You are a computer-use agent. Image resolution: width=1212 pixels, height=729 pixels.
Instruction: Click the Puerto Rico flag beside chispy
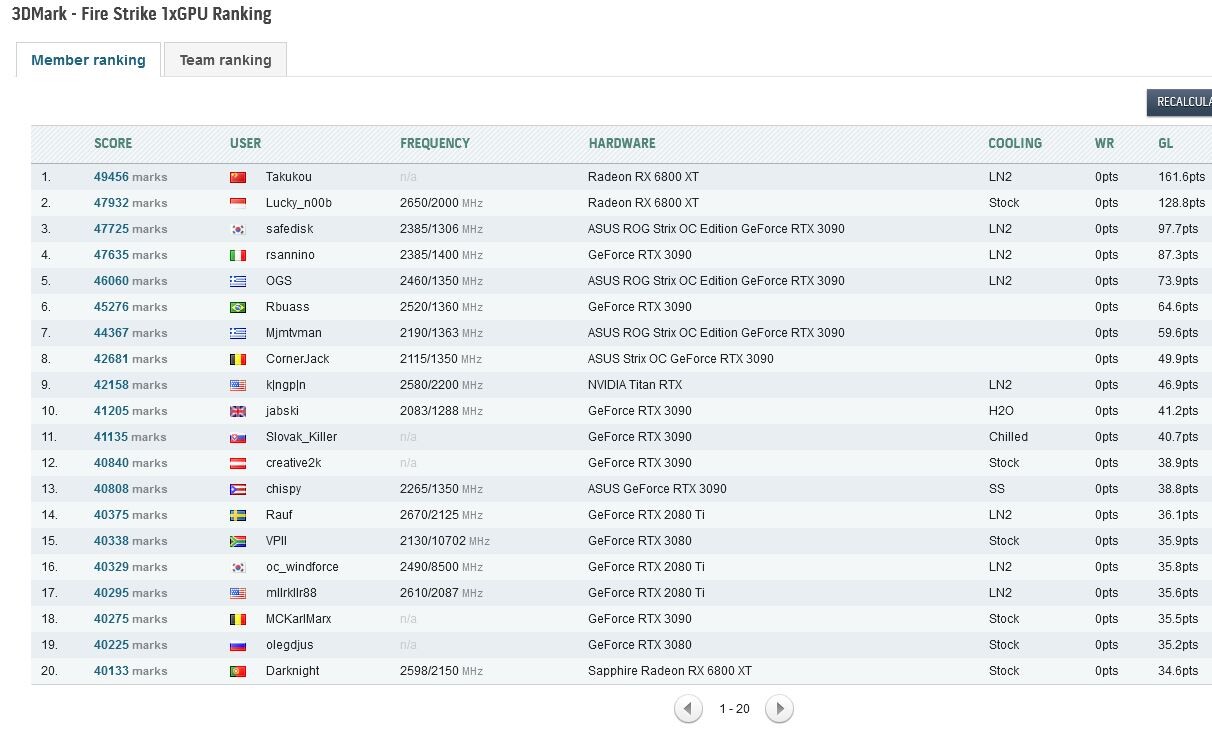237,489
